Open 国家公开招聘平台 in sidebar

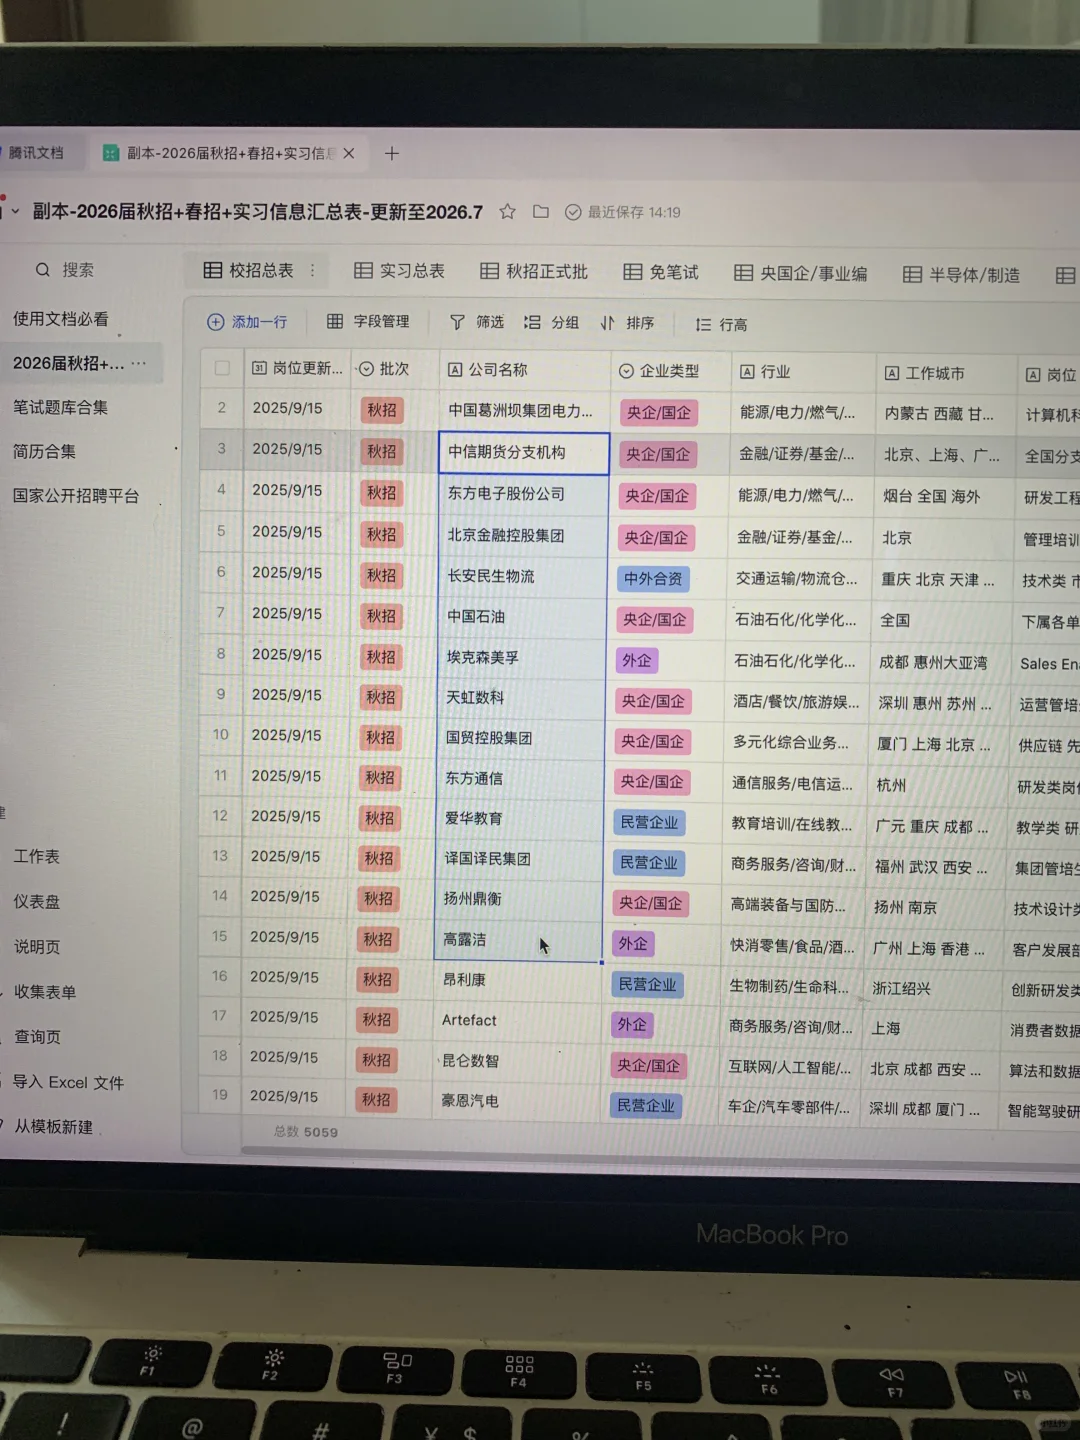[76, 496]
